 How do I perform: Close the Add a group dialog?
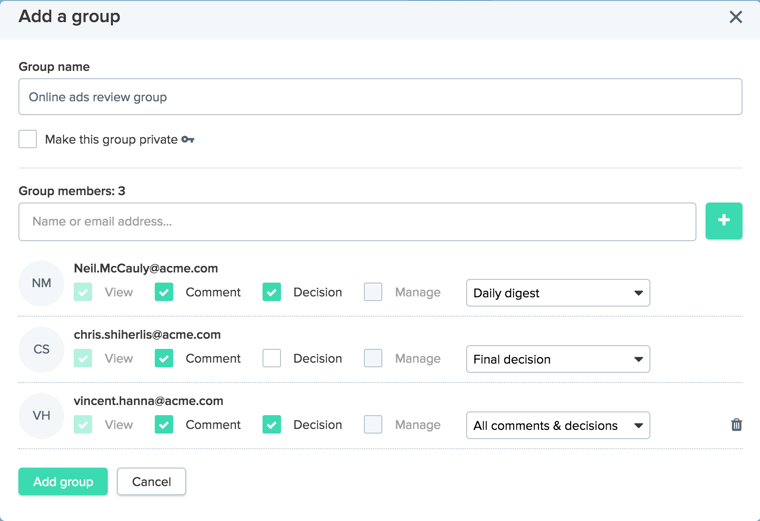click(x=735, y=17)
